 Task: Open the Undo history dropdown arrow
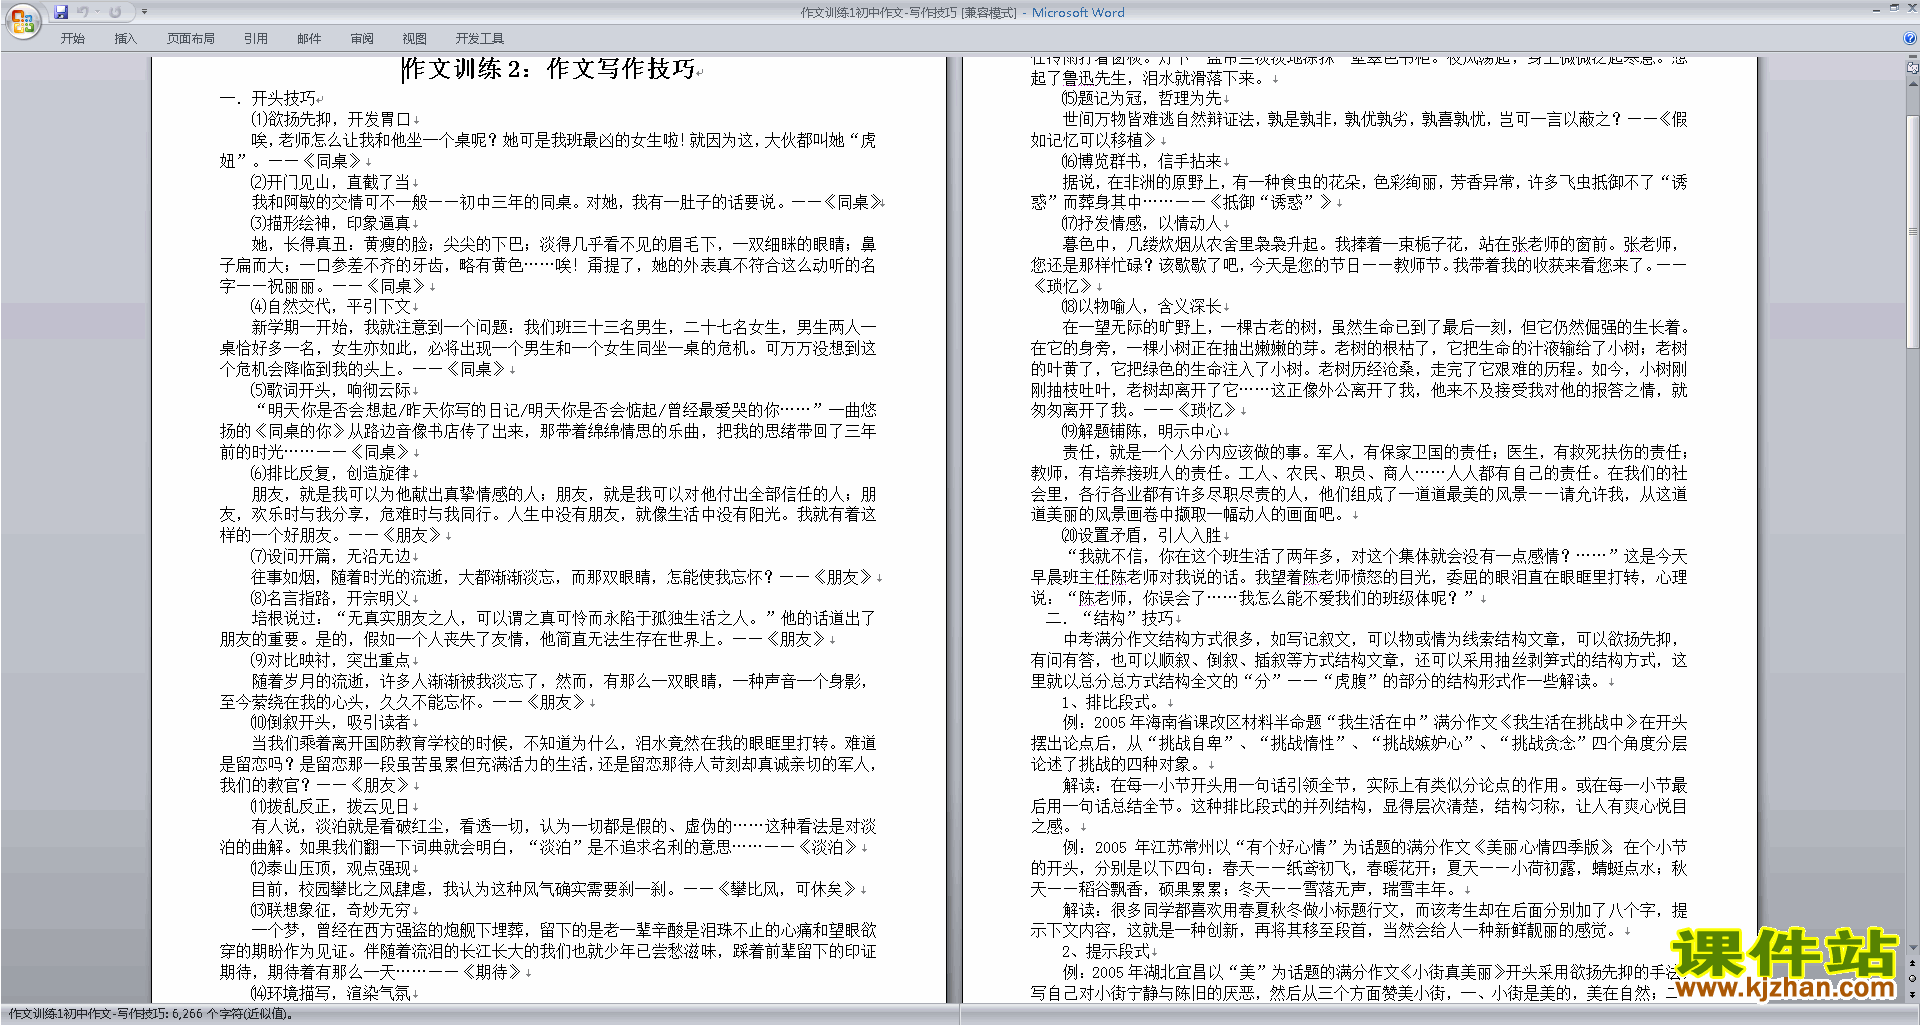[96, 12]
